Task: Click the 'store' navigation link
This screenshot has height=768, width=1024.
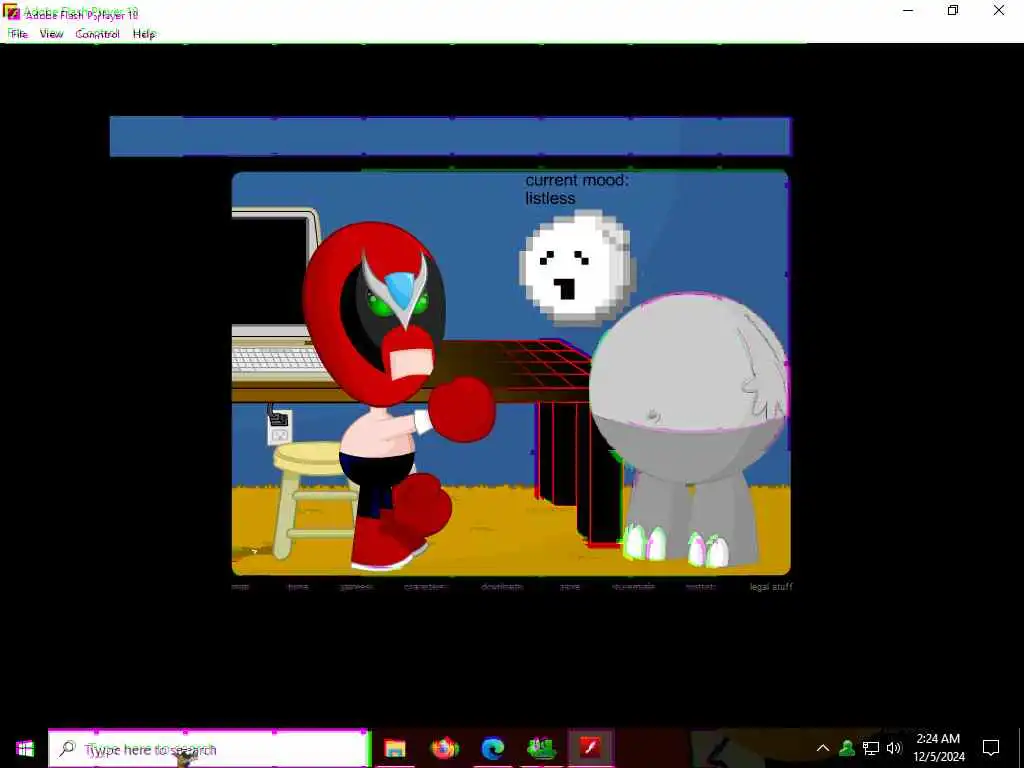Action: pyautogui.click(x=569, y=587)
